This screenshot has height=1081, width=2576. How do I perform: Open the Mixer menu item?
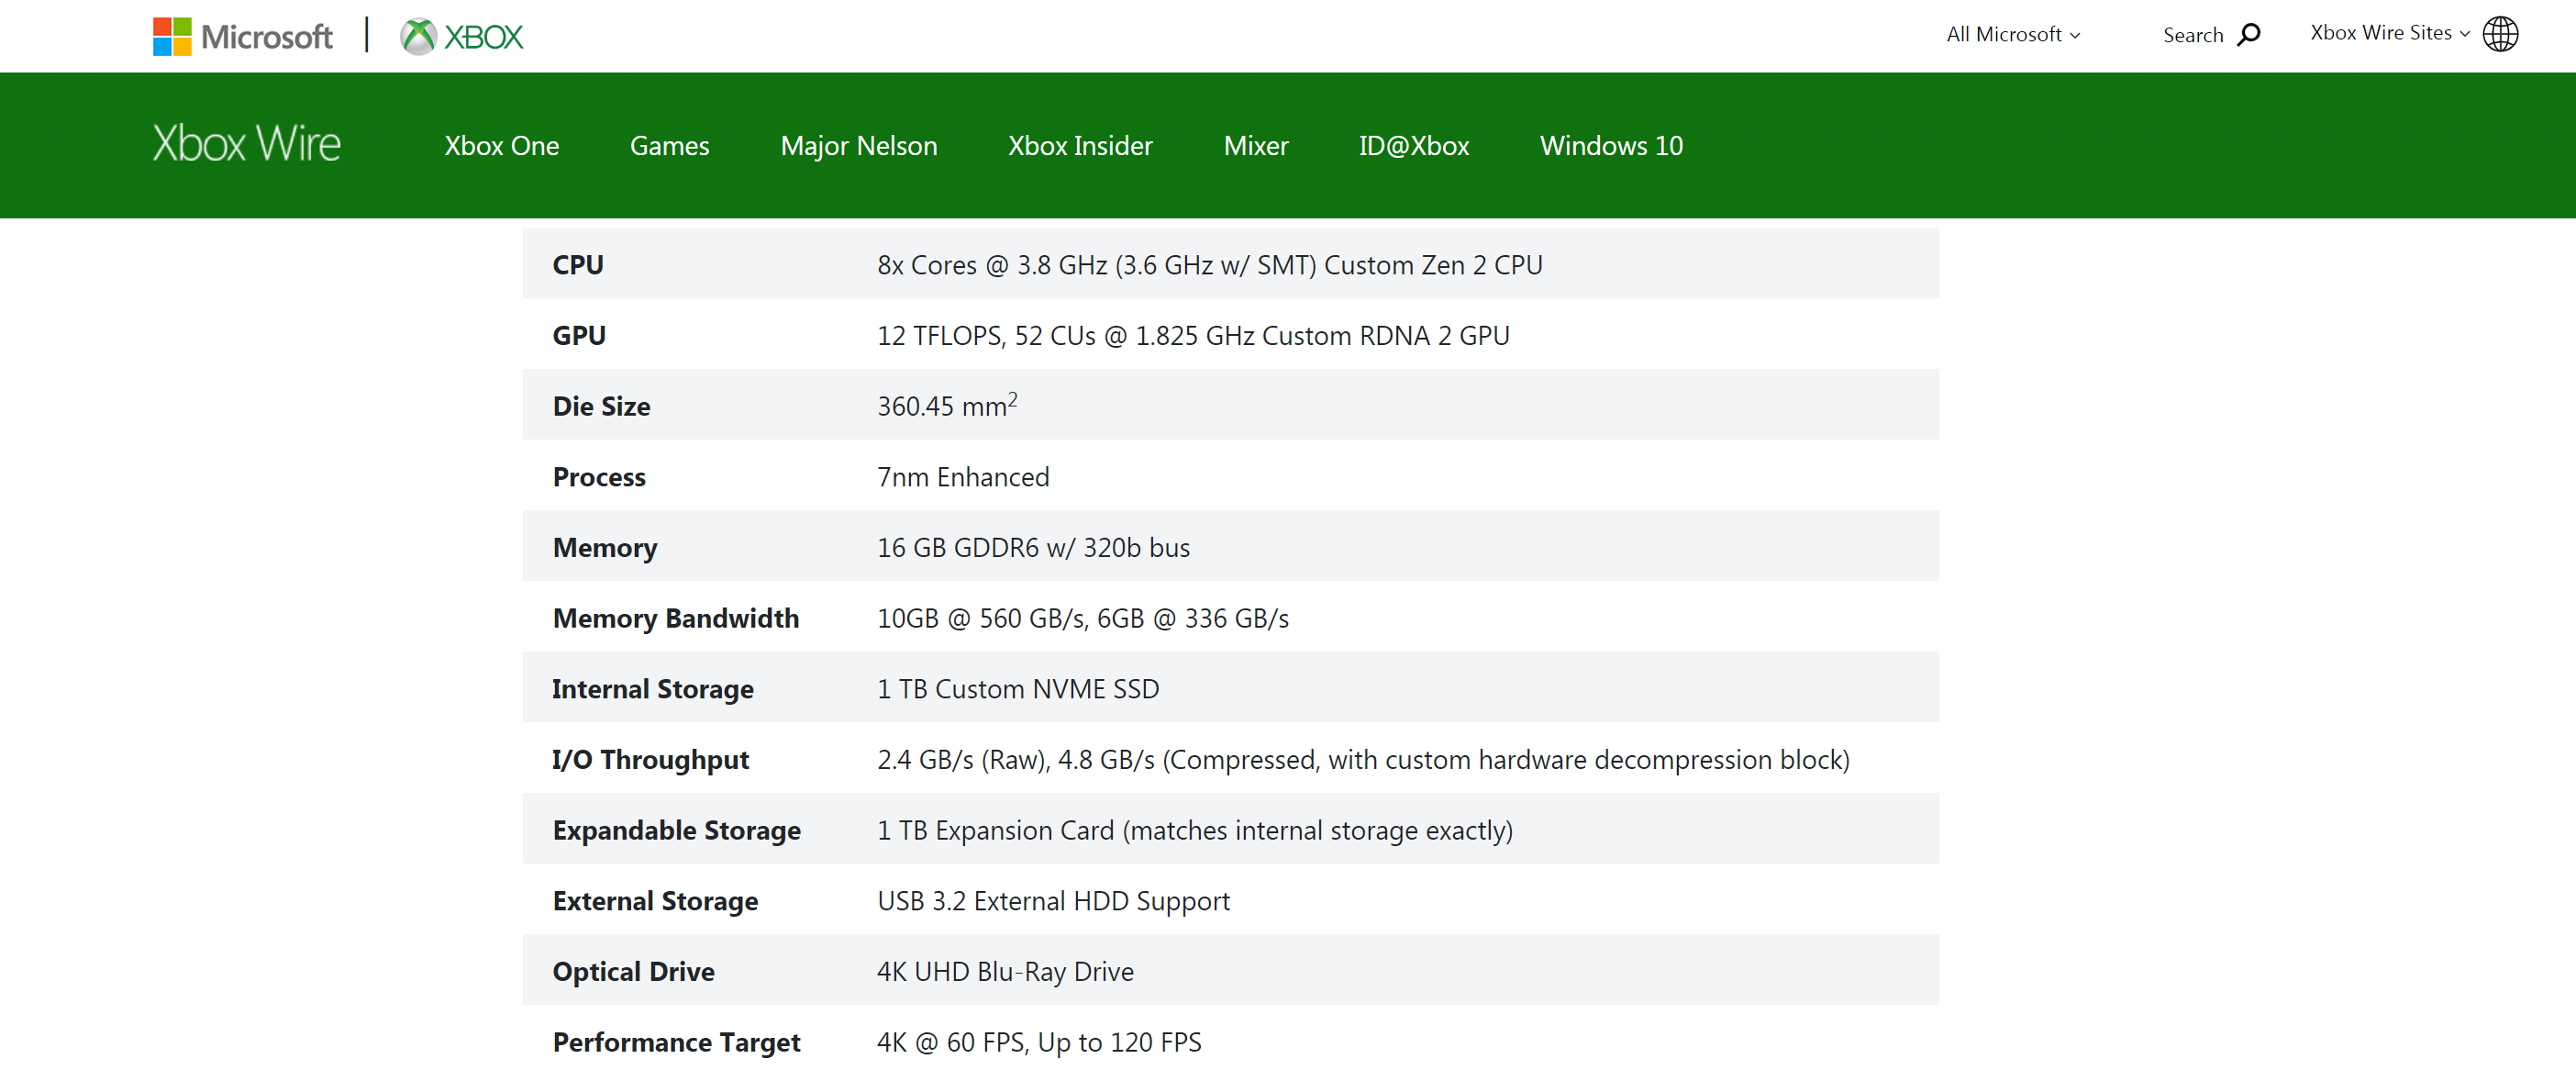pos(1256,146)
